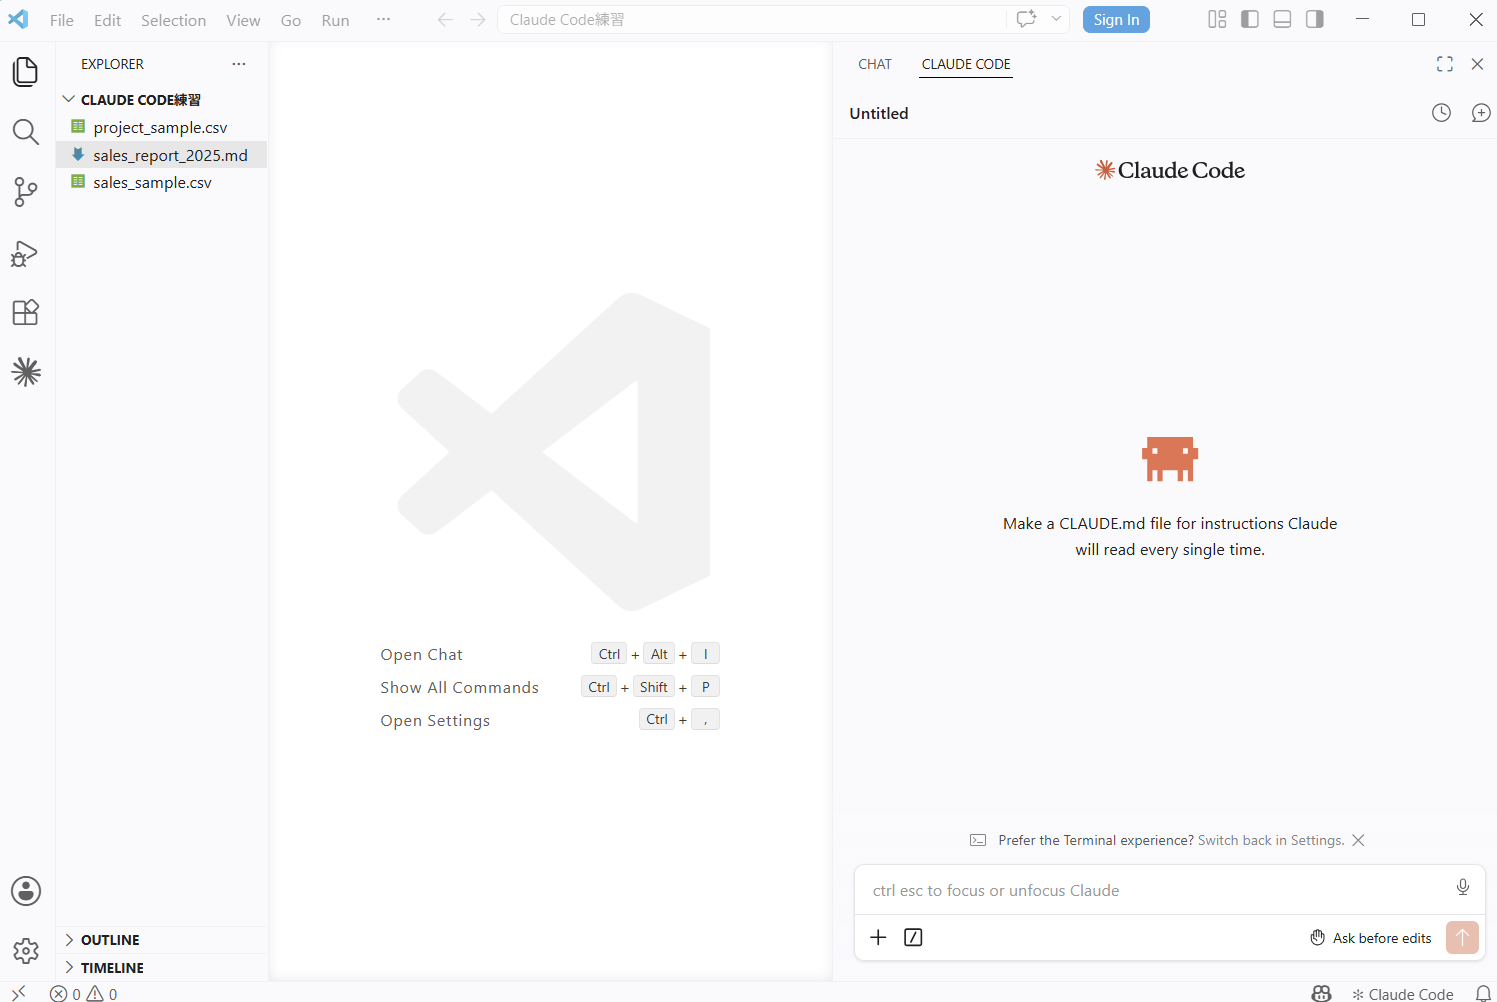Open the Search view icon
Screen dimensions: 1497x1002
(x=26, y=132)
